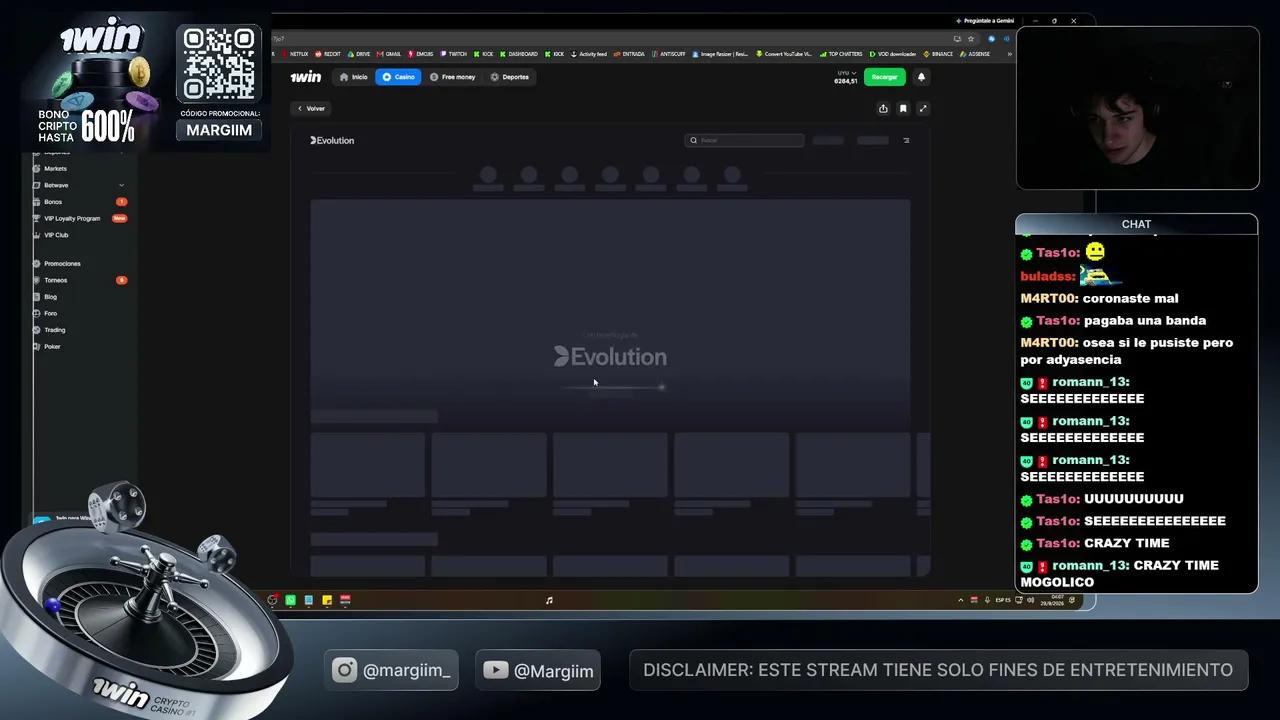Open the Free money tab

click(452, 77)
